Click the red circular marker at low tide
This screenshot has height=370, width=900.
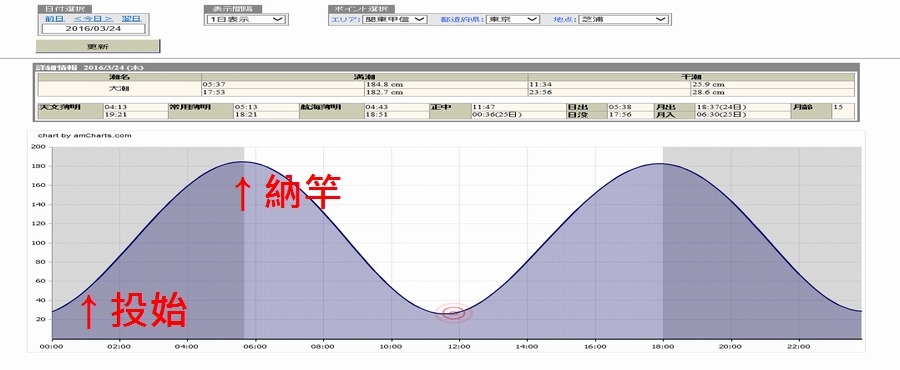tap(453, 313)
